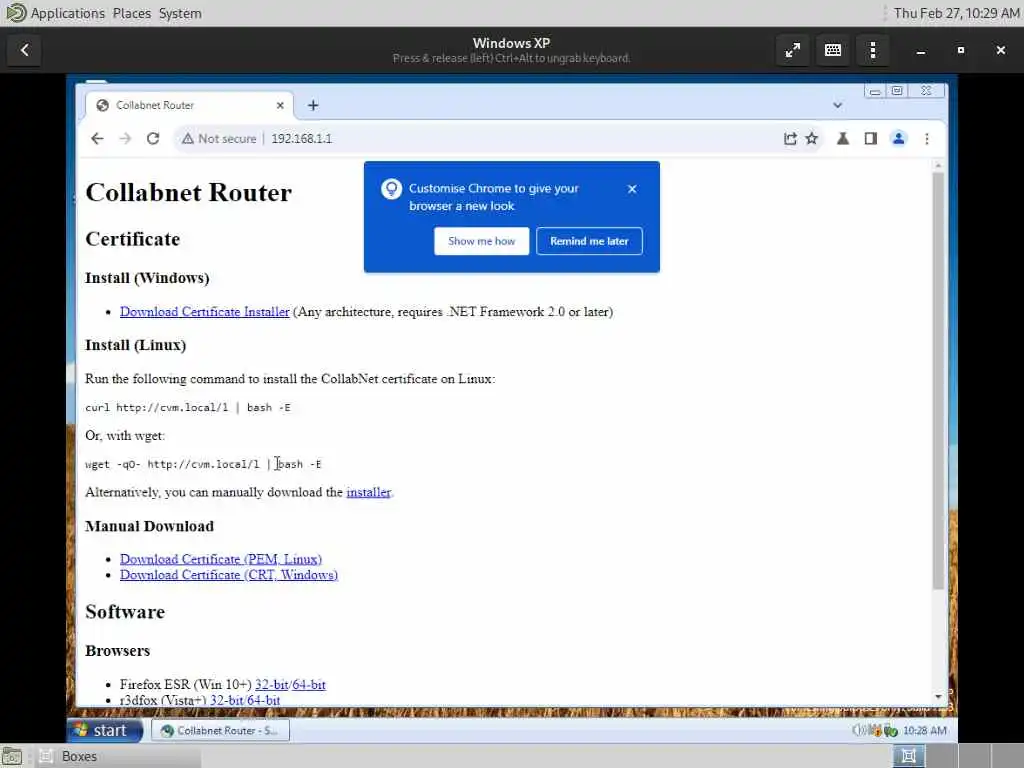This screenshot has width=1024, height=768.
Task: Click scrollbar up arrow
Action: point(938,166)
